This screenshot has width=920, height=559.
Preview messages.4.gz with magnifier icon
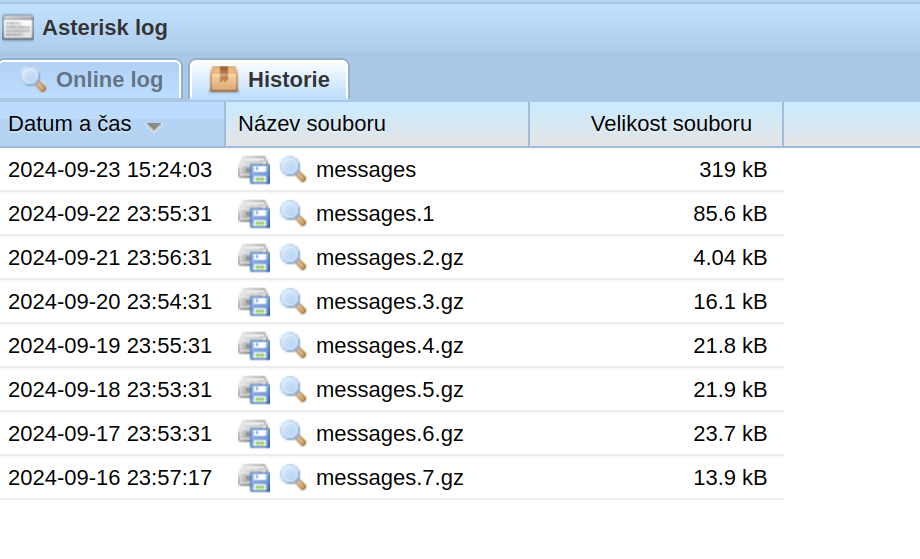coord(293,345)
